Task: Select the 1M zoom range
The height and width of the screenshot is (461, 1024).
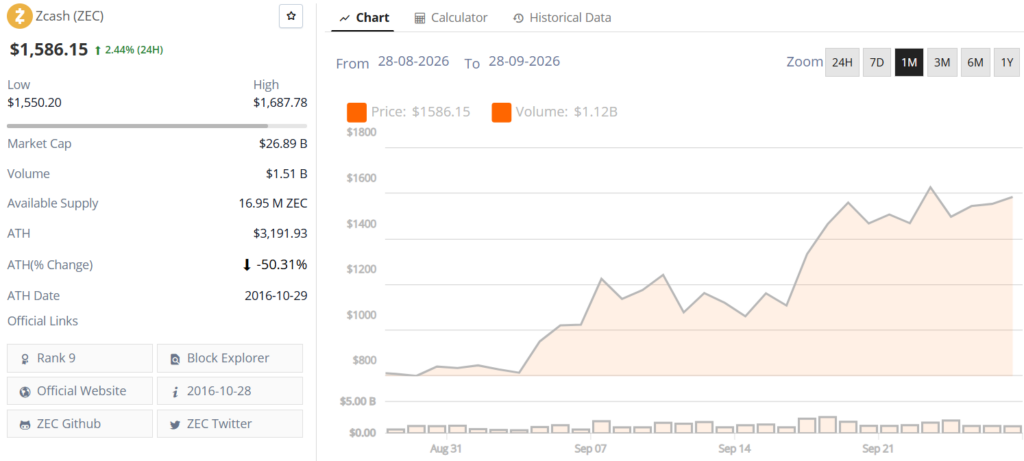Action: [x=908, y=63]
